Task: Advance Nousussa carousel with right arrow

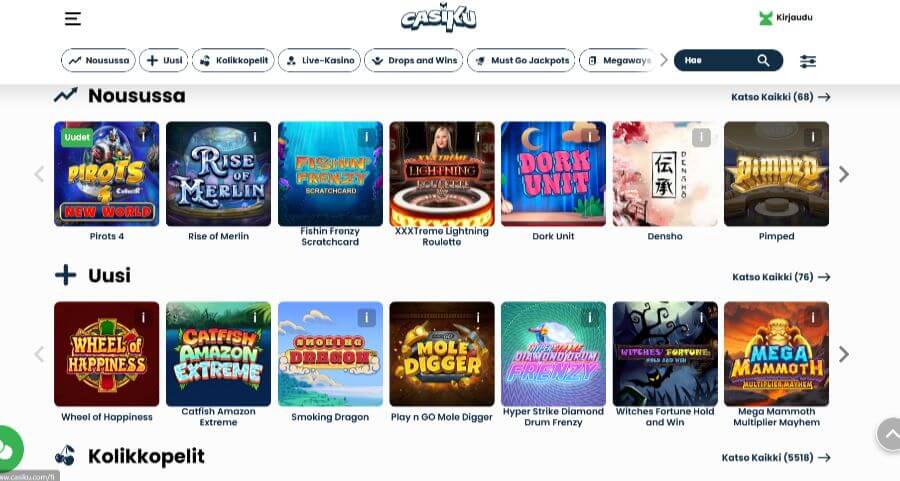Action: click(843, 174)
